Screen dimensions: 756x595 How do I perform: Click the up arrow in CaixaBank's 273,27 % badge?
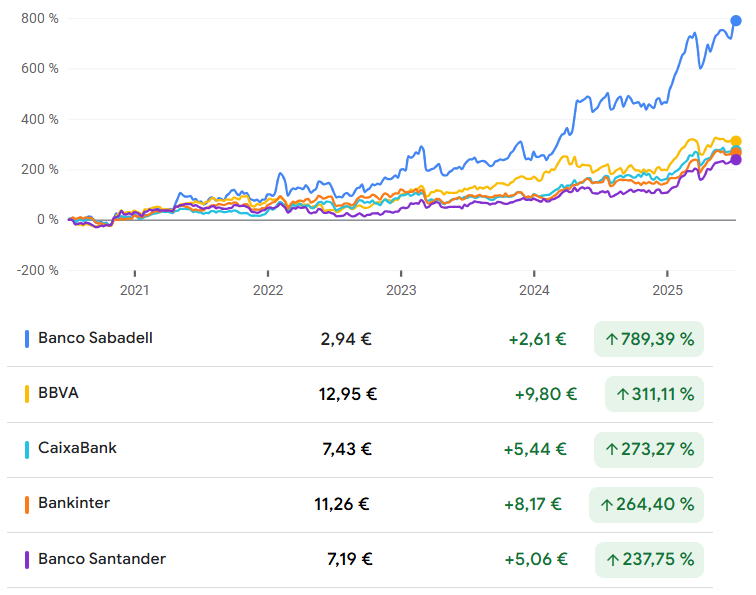click(x=609, y=450)
